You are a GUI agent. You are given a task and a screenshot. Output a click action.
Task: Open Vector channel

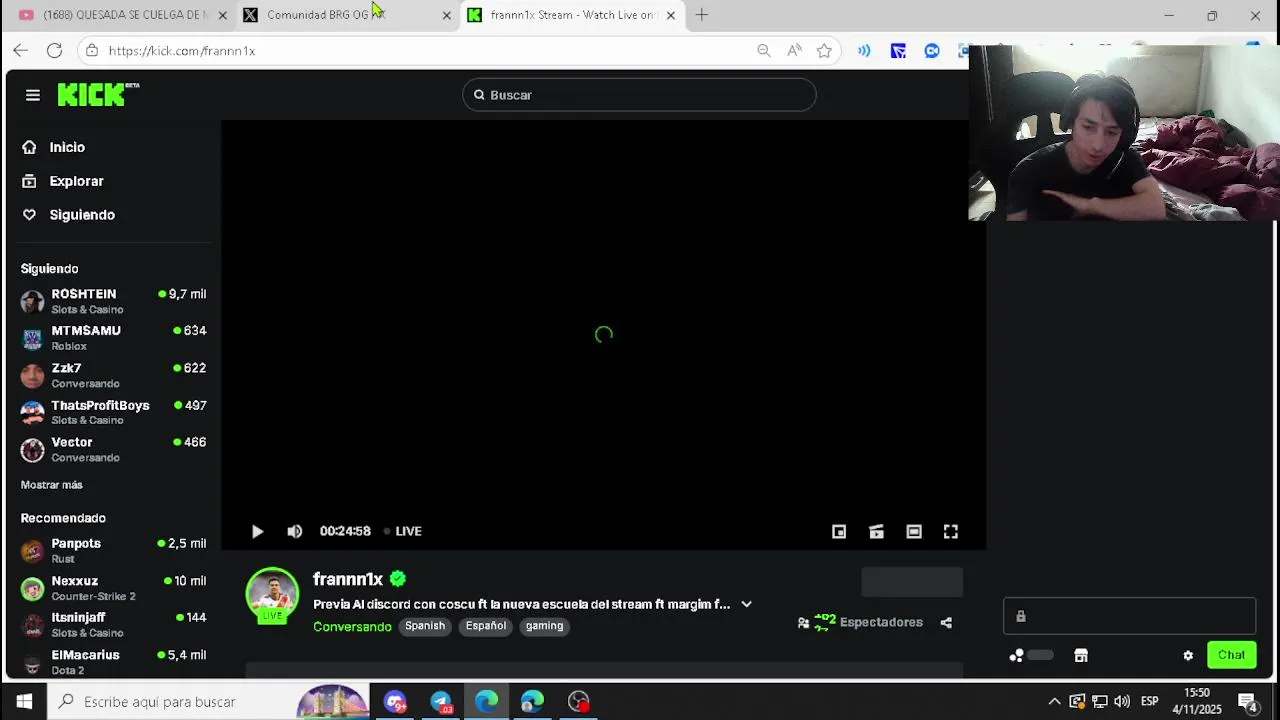[x=113, y=449]
